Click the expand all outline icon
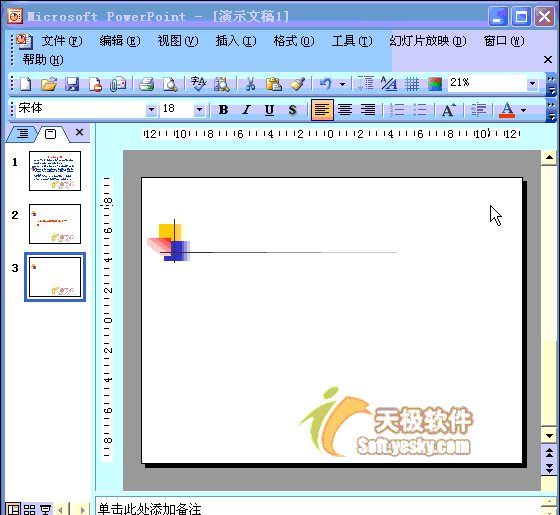 coord(365,84)
